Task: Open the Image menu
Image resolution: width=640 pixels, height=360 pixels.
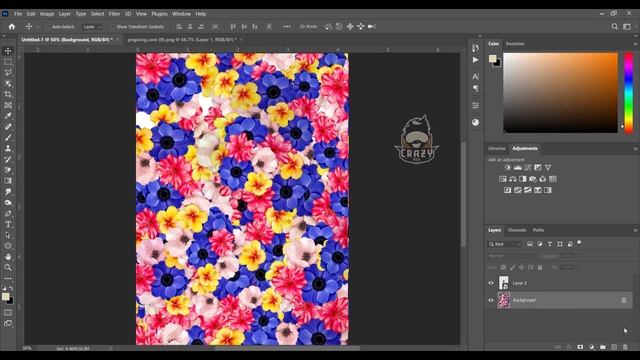Action: [x=47, y=14]
